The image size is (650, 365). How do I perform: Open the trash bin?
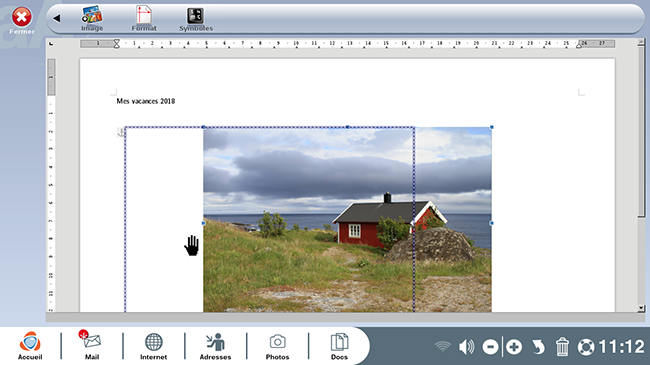562,347
